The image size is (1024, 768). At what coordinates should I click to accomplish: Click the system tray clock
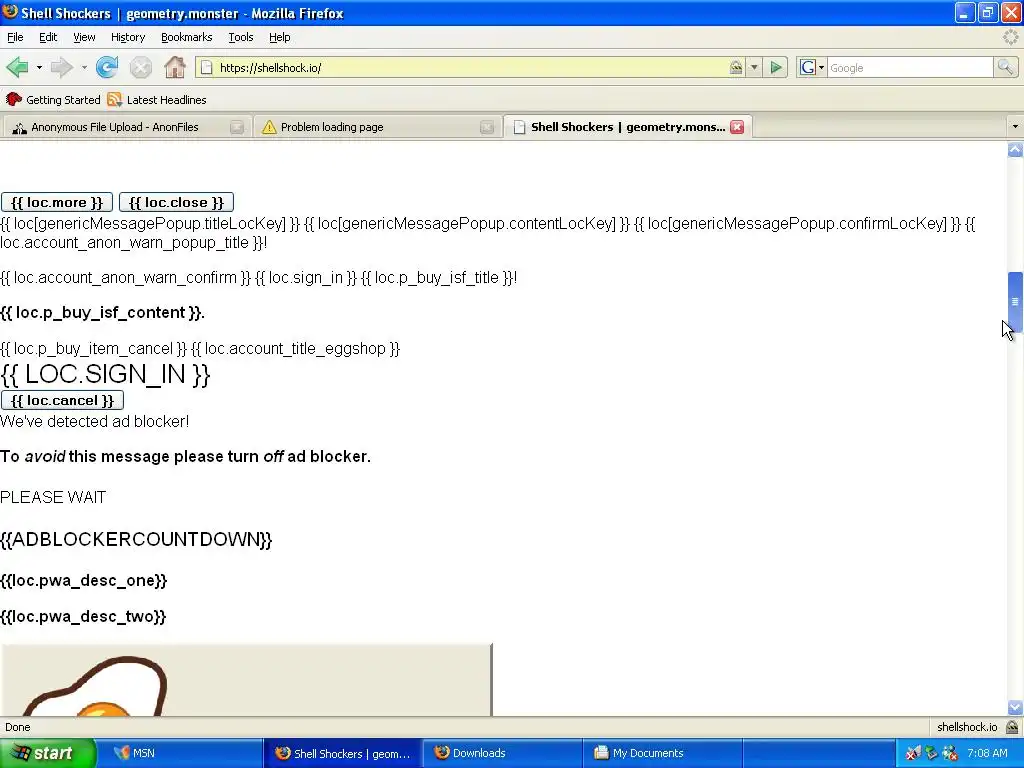pos(987,753)
